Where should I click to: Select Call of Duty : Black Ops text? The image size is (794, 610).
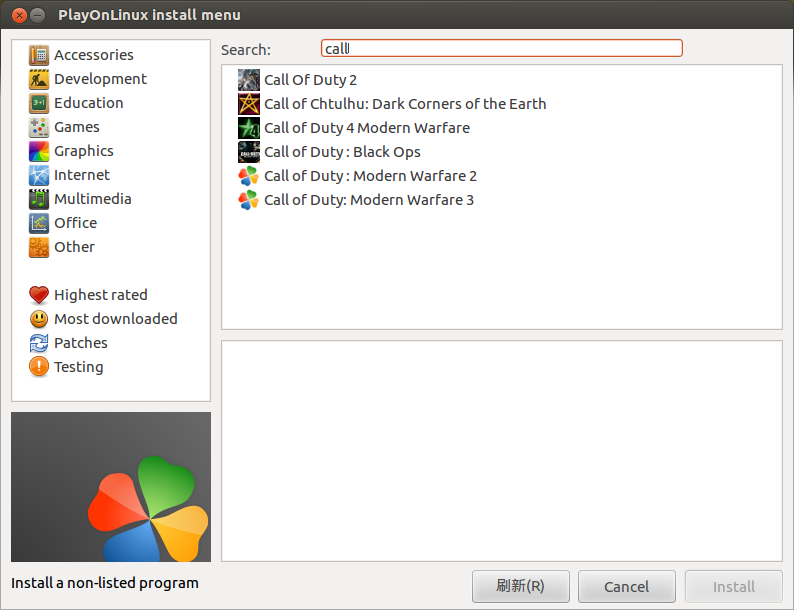pyautogui.click(x=342, y=152)
